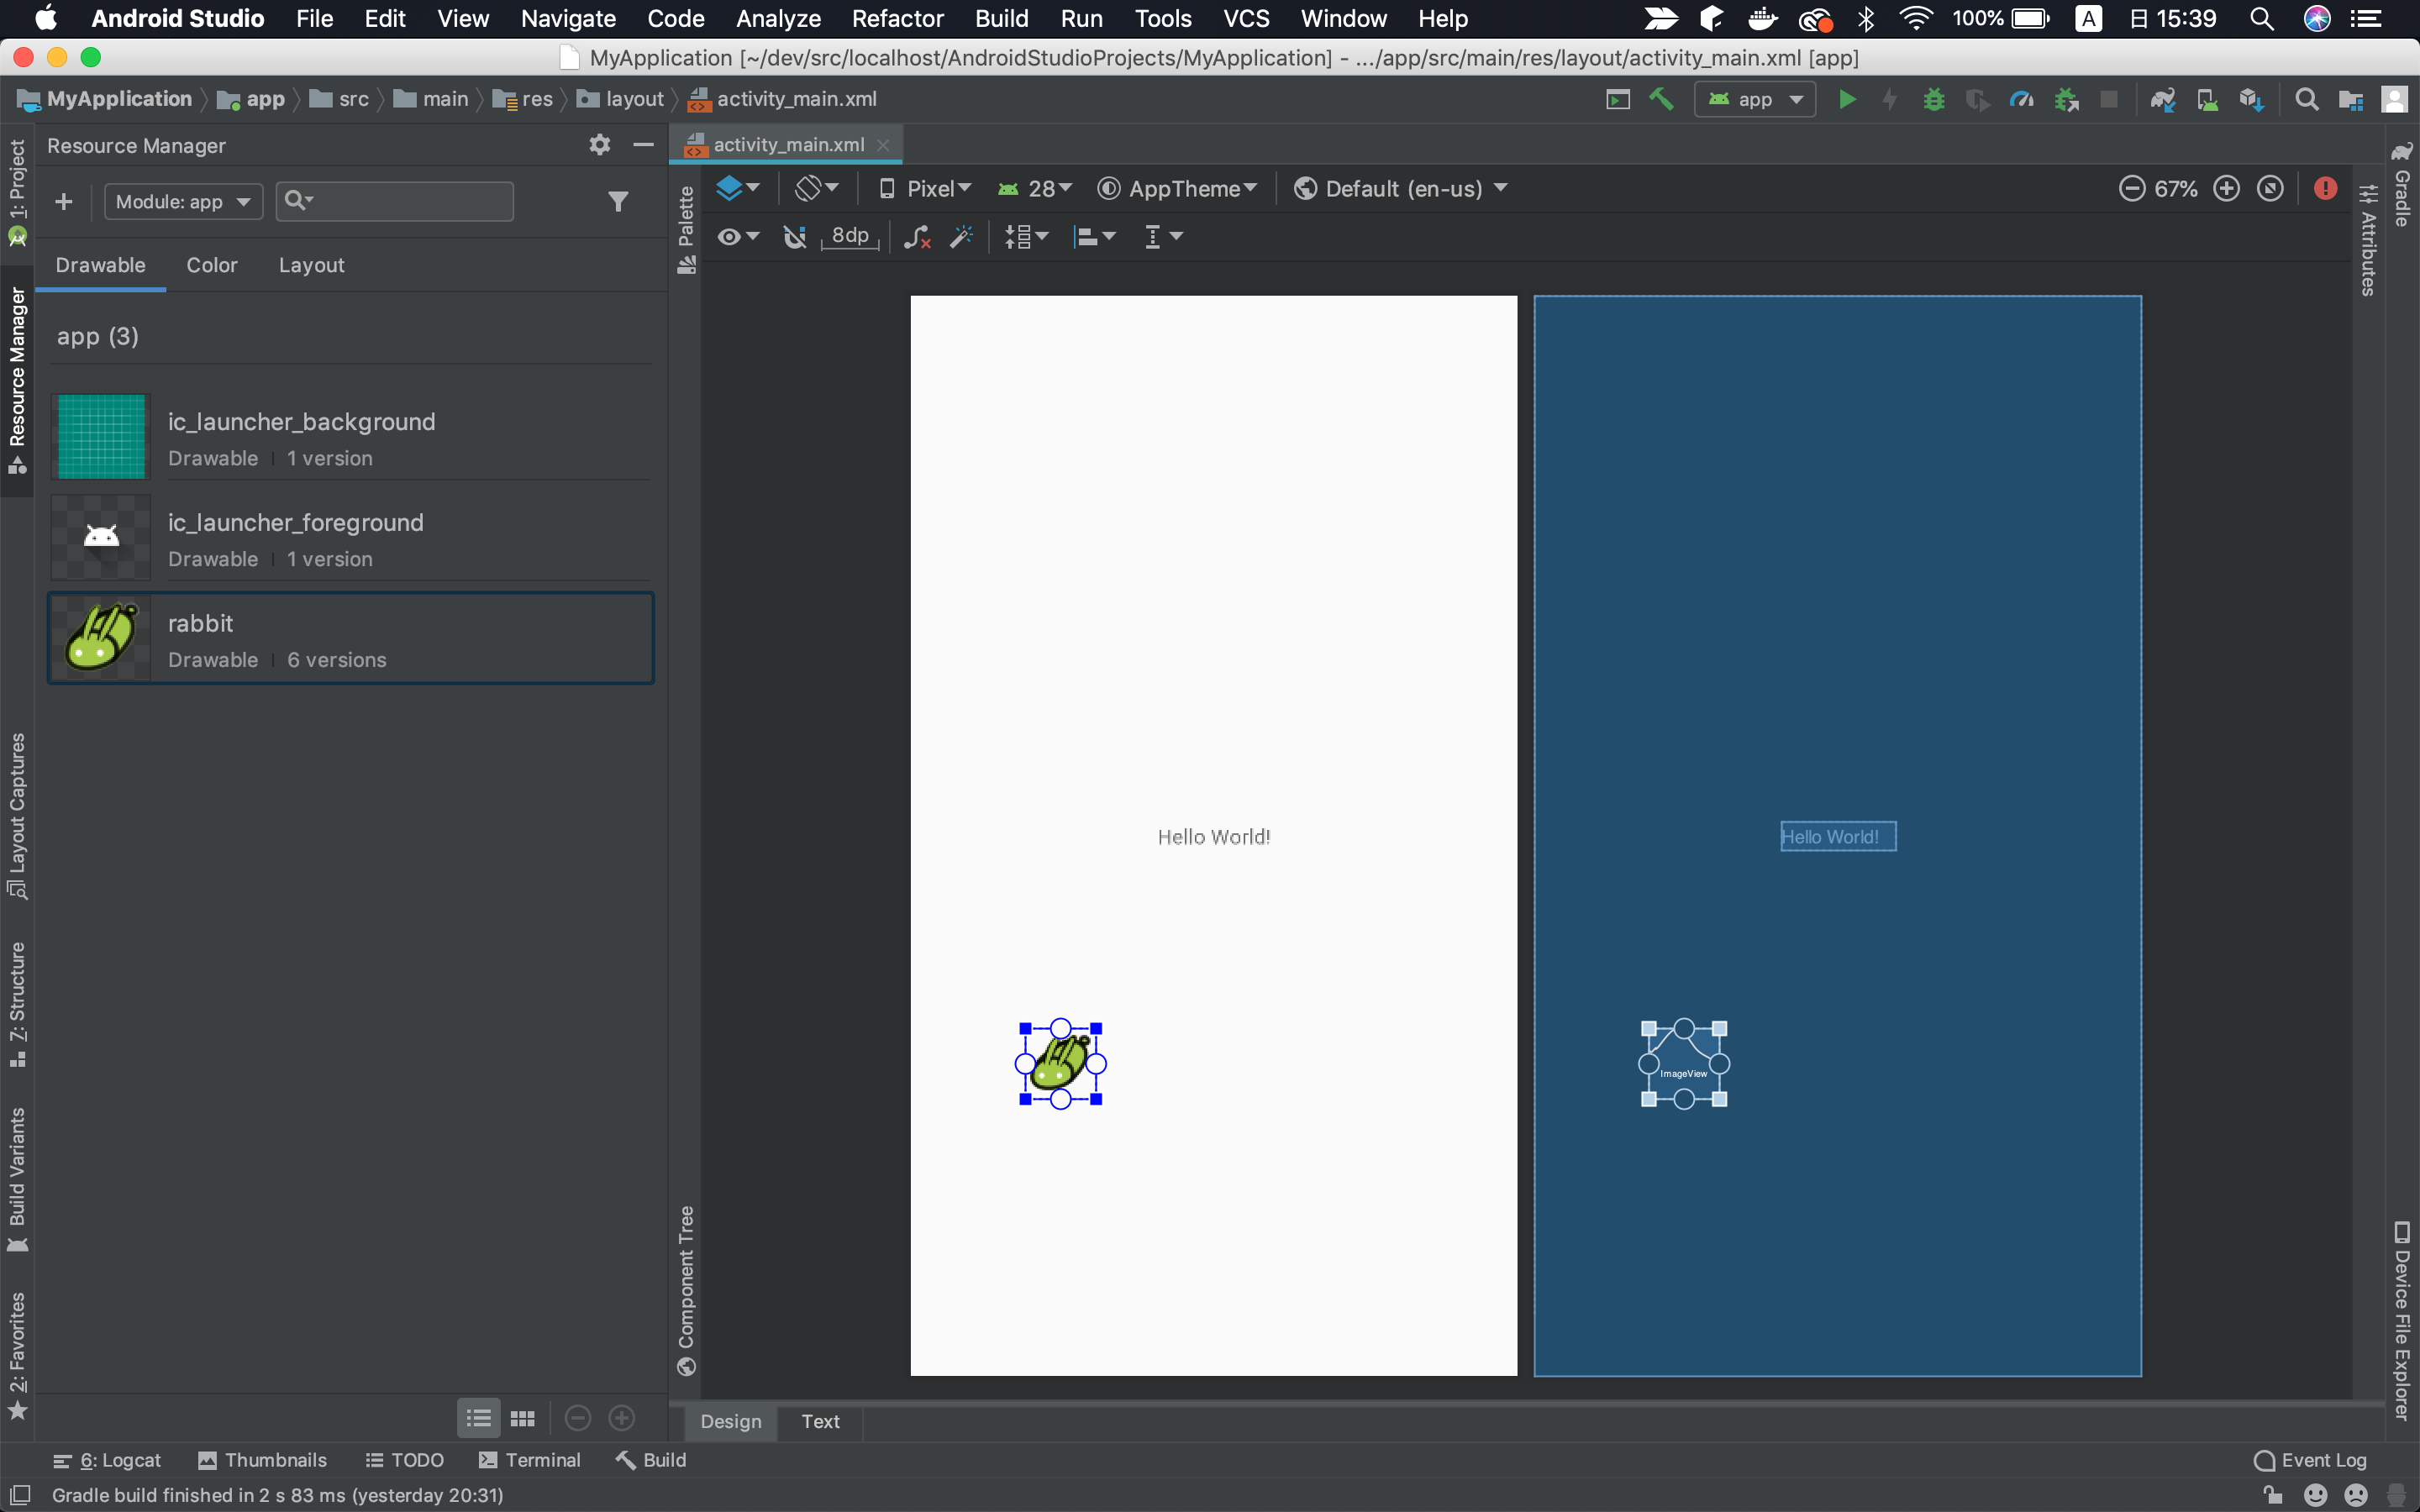Viewport: 2420px width, 1512px height.
Task: Click the red error indicator icon
Action: point(2325,188)
